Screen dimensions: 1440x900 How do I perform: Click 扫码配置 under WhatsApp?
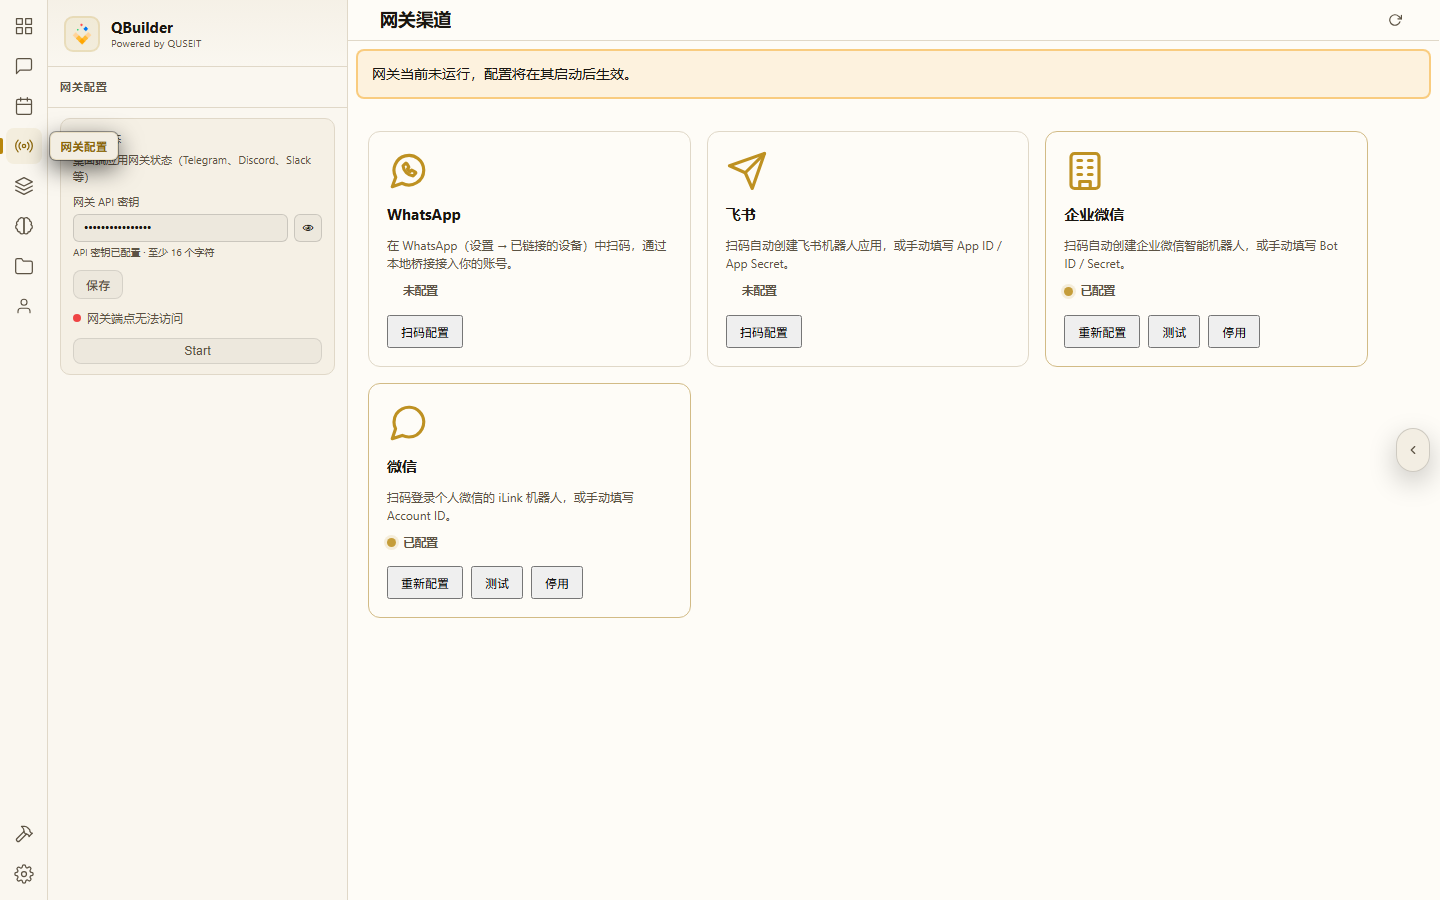(x=425, y=332)
